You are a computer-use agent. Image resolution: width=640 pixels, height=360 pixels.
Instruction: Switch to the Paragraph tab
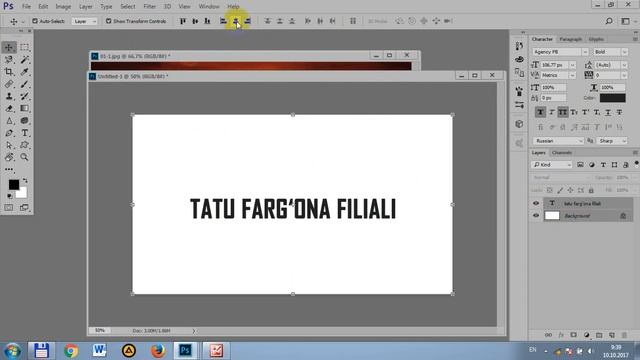pyautogui.click(x=570, y=39)
